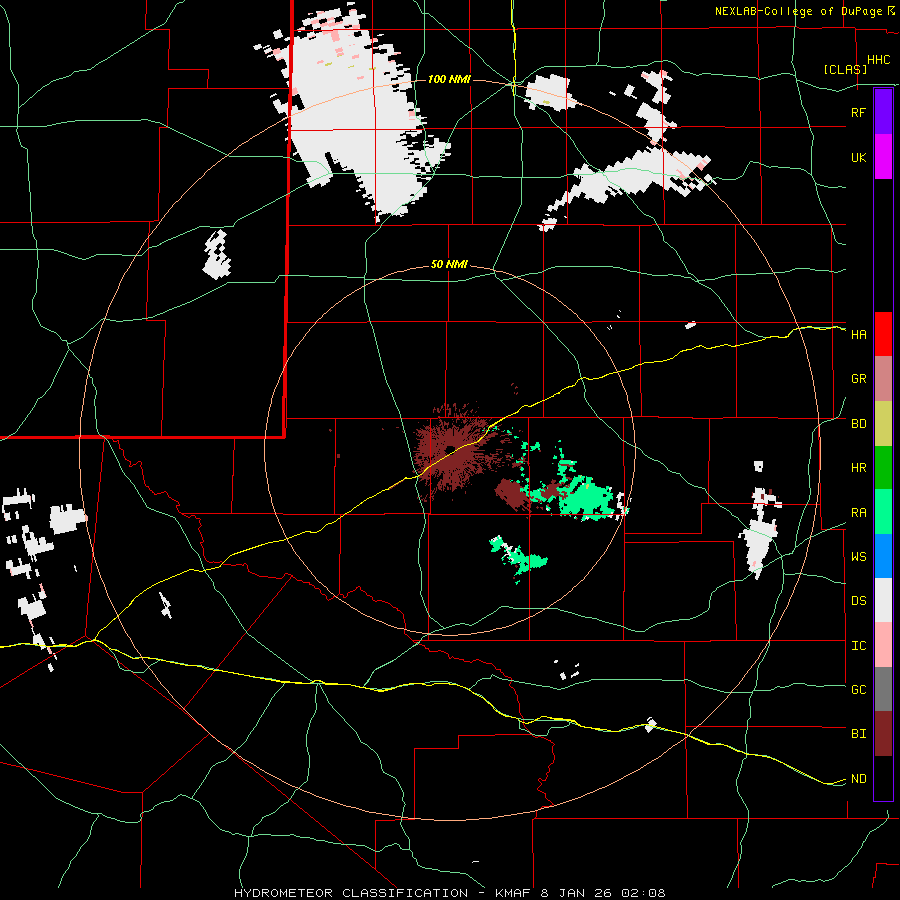Click the radar site center dot
The height and width of the screenshot is (900, 900).
coord(450,449)
